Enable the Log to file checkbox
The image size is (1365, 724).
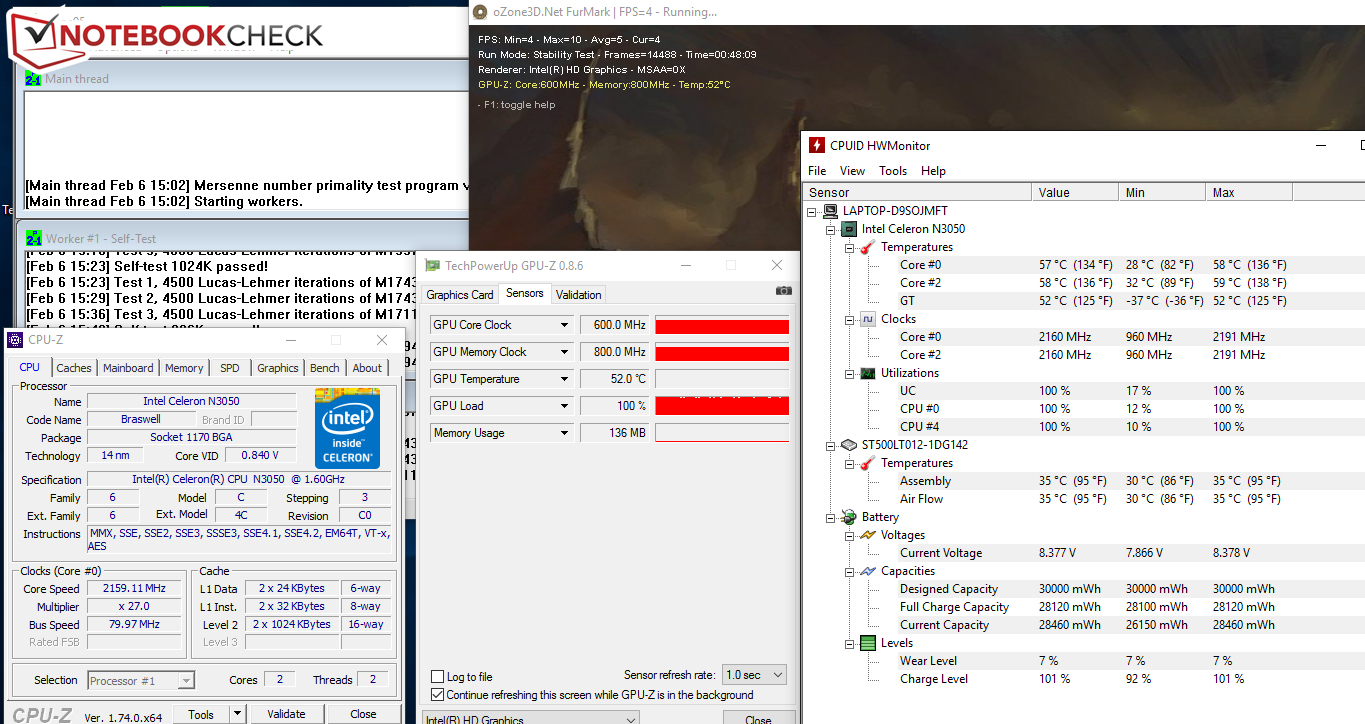(437, 677)
